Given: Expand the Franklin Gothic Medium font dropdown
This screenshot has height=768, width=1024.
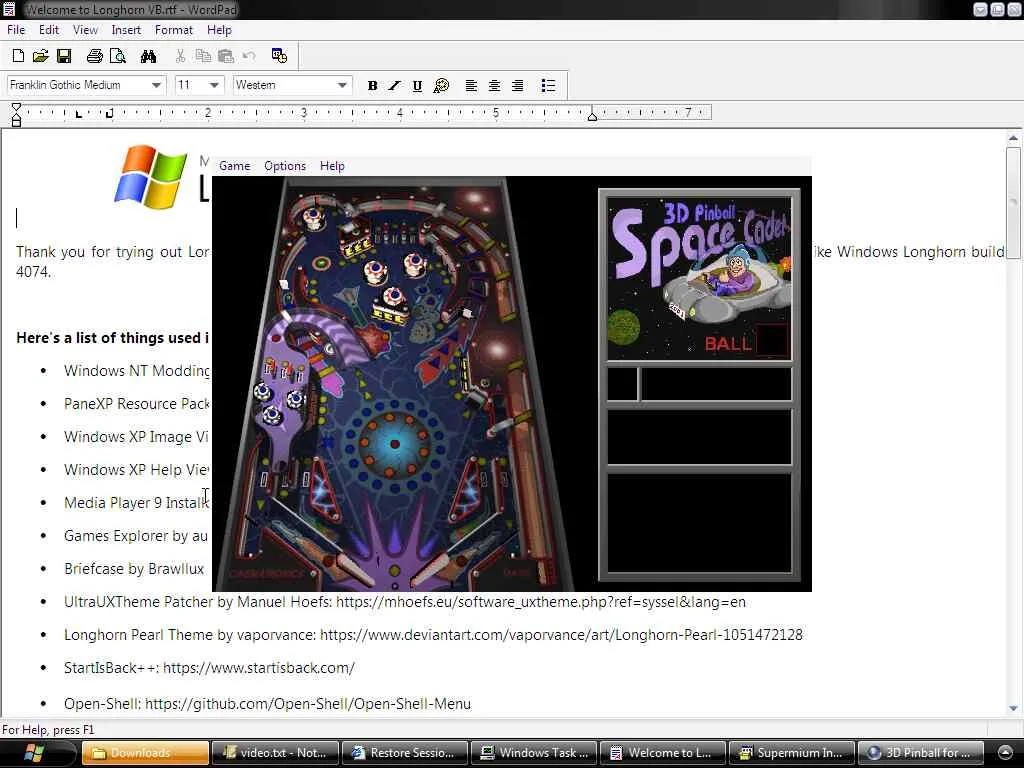Looking at the screenshot, I should pyautogui.click(x=155, y=86).
